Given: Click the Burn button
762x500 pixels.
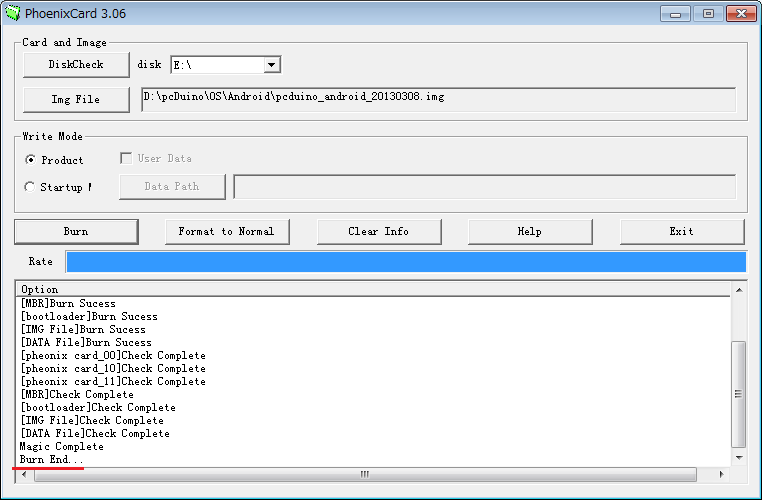Looking at the screenshot, I should tap(76, 232).
